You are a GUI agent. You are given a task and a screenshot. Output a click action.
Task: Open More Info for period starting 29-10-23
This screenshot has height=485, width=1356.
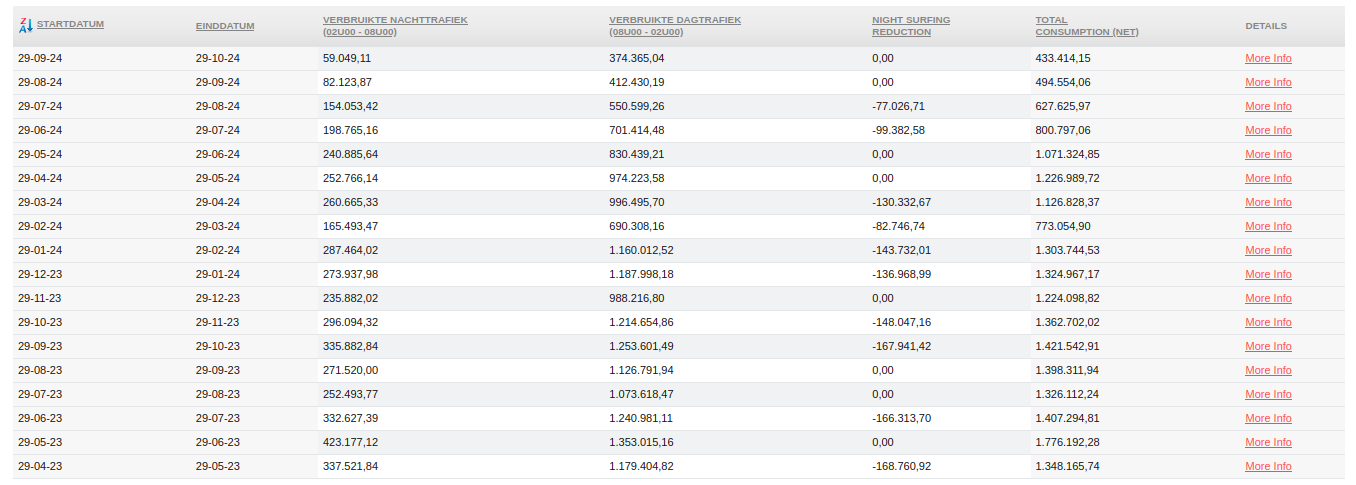coord(1268,322)
